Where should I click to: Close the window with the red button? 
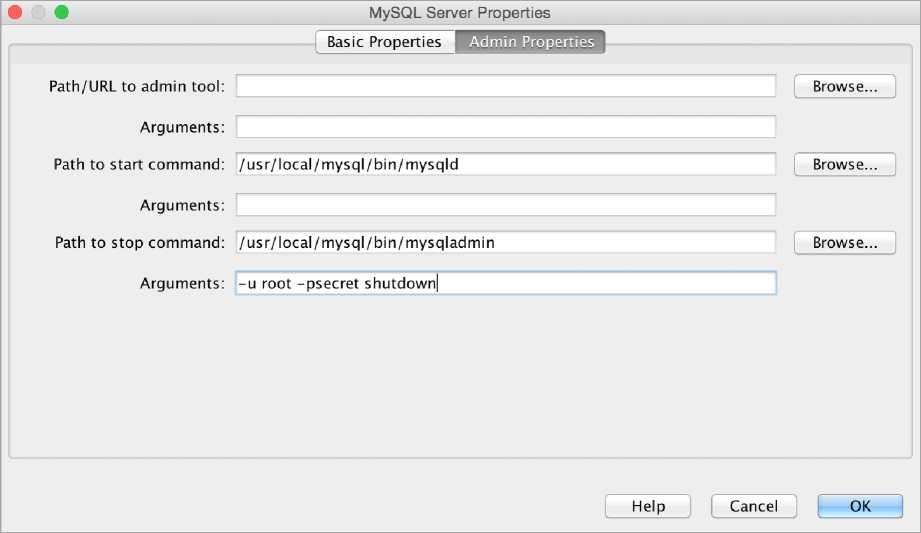(x=17, y=13)
